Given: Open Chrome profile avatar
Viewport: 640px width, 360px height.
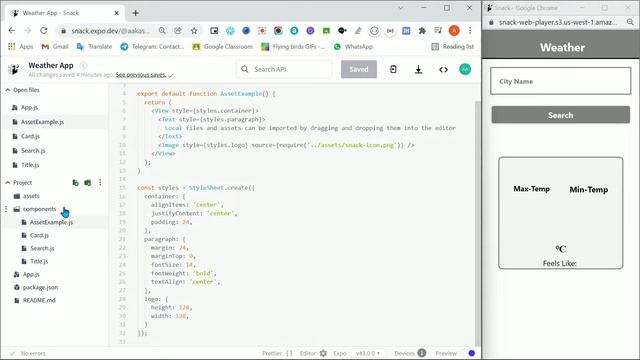Looking at the screenshot, I should point(454,31).
